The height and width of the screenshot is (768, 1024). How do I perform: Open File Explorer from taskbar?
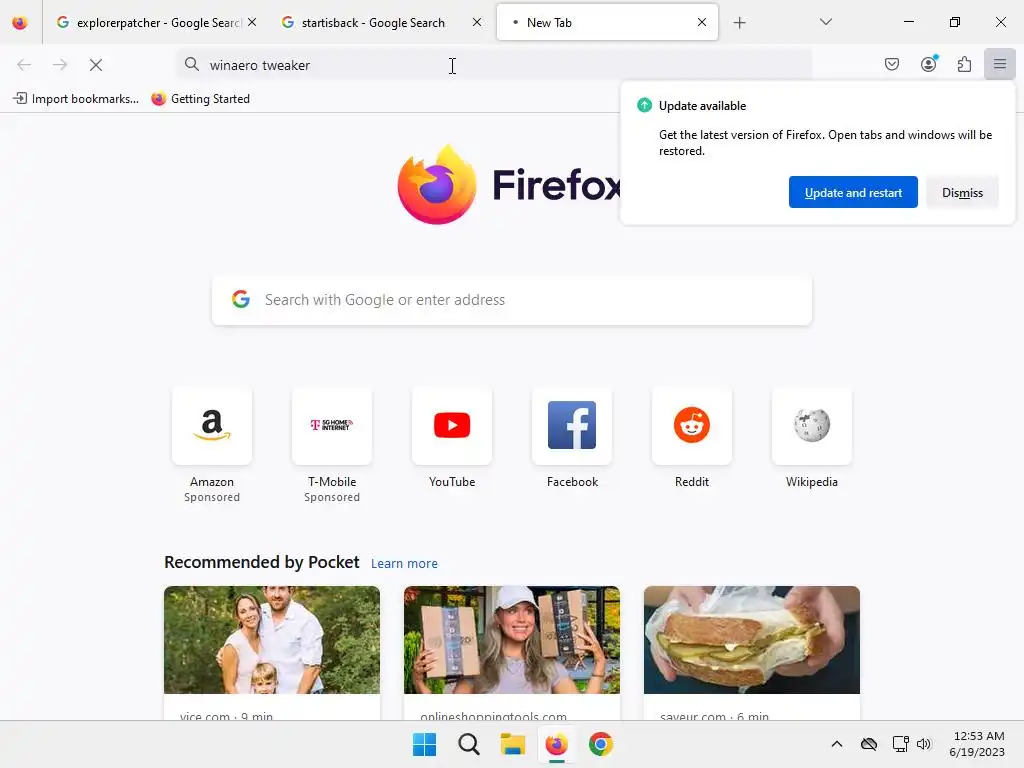pos(513,744)
